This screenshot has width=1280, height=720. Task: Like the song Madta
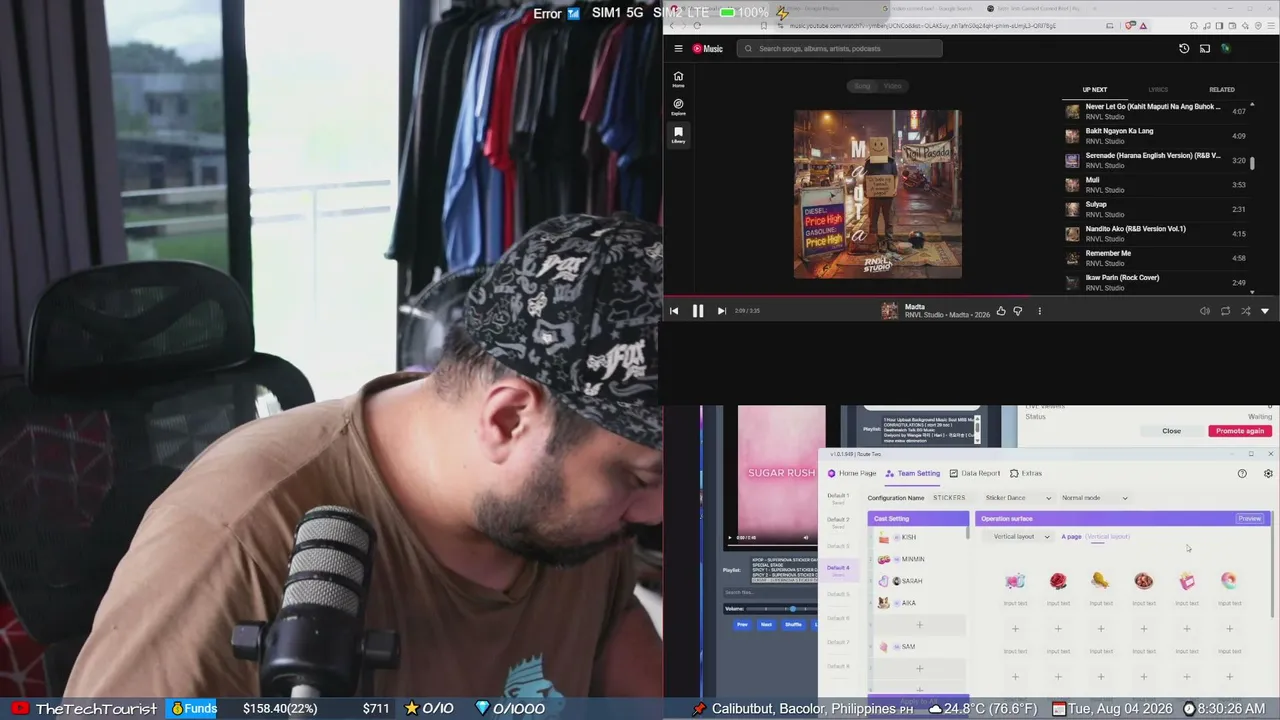1001,311
